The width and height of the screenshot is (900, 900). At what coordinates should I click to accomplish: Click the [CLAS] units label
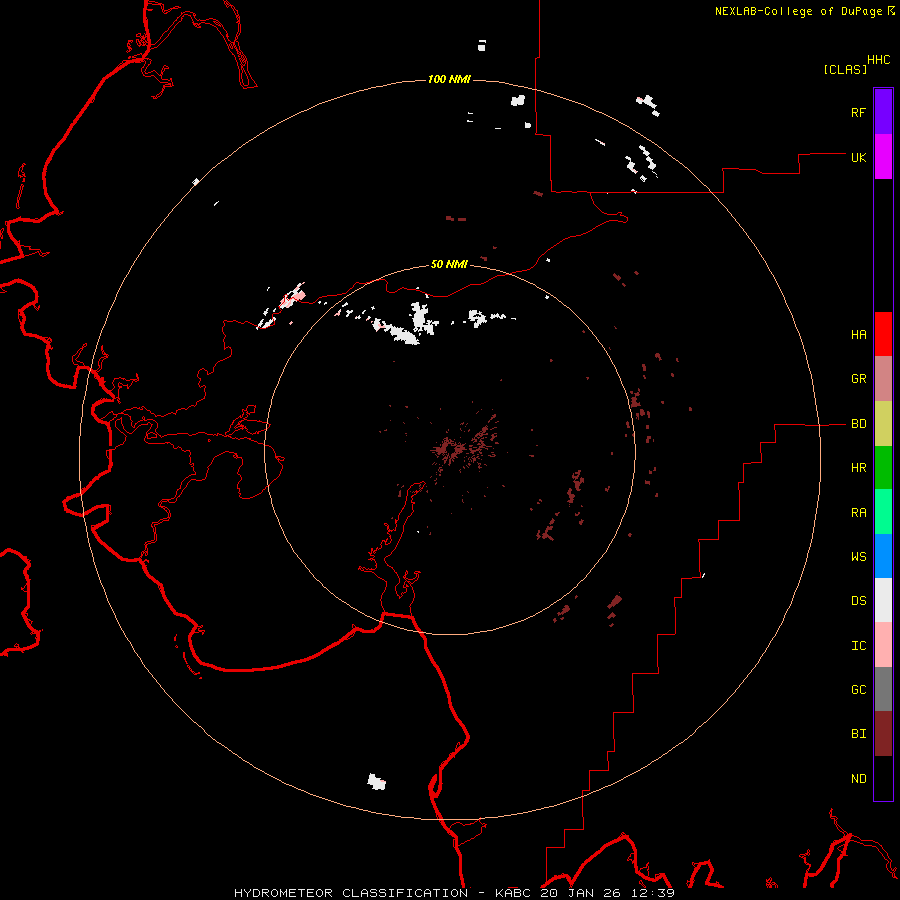(845, 70)
